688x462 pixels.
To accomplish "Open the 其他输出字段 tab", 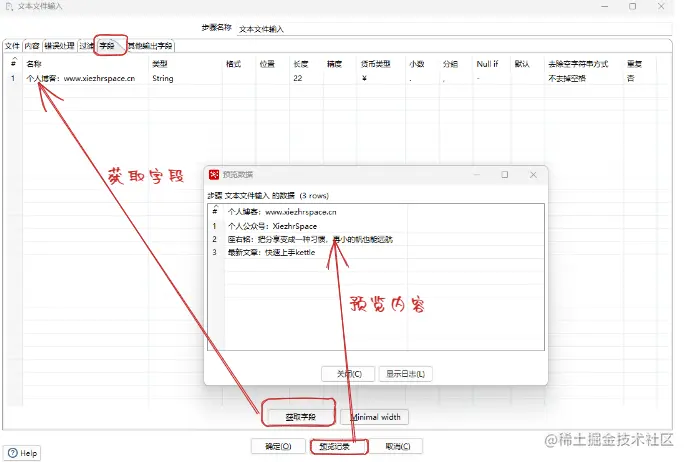I will (x=150, y=46).
